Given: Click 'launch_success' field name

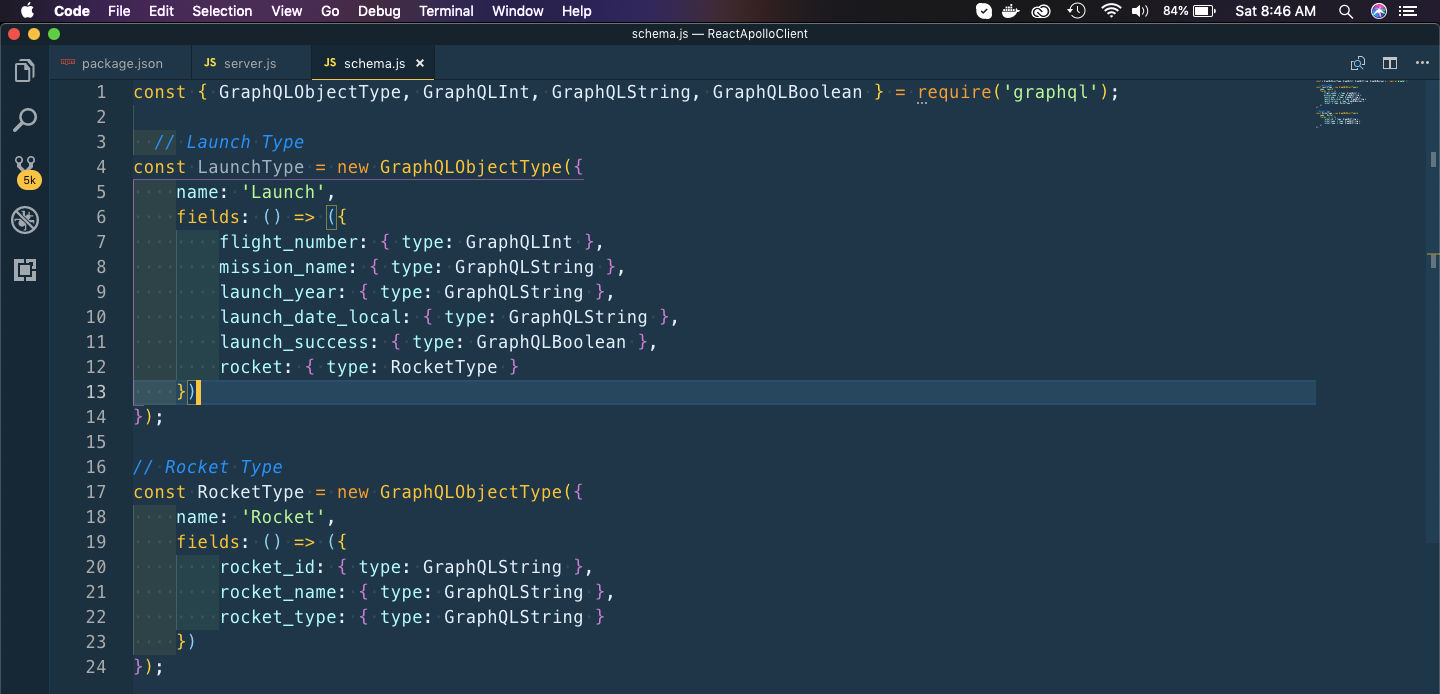Looking at the screenshot, I should (294, 342).
